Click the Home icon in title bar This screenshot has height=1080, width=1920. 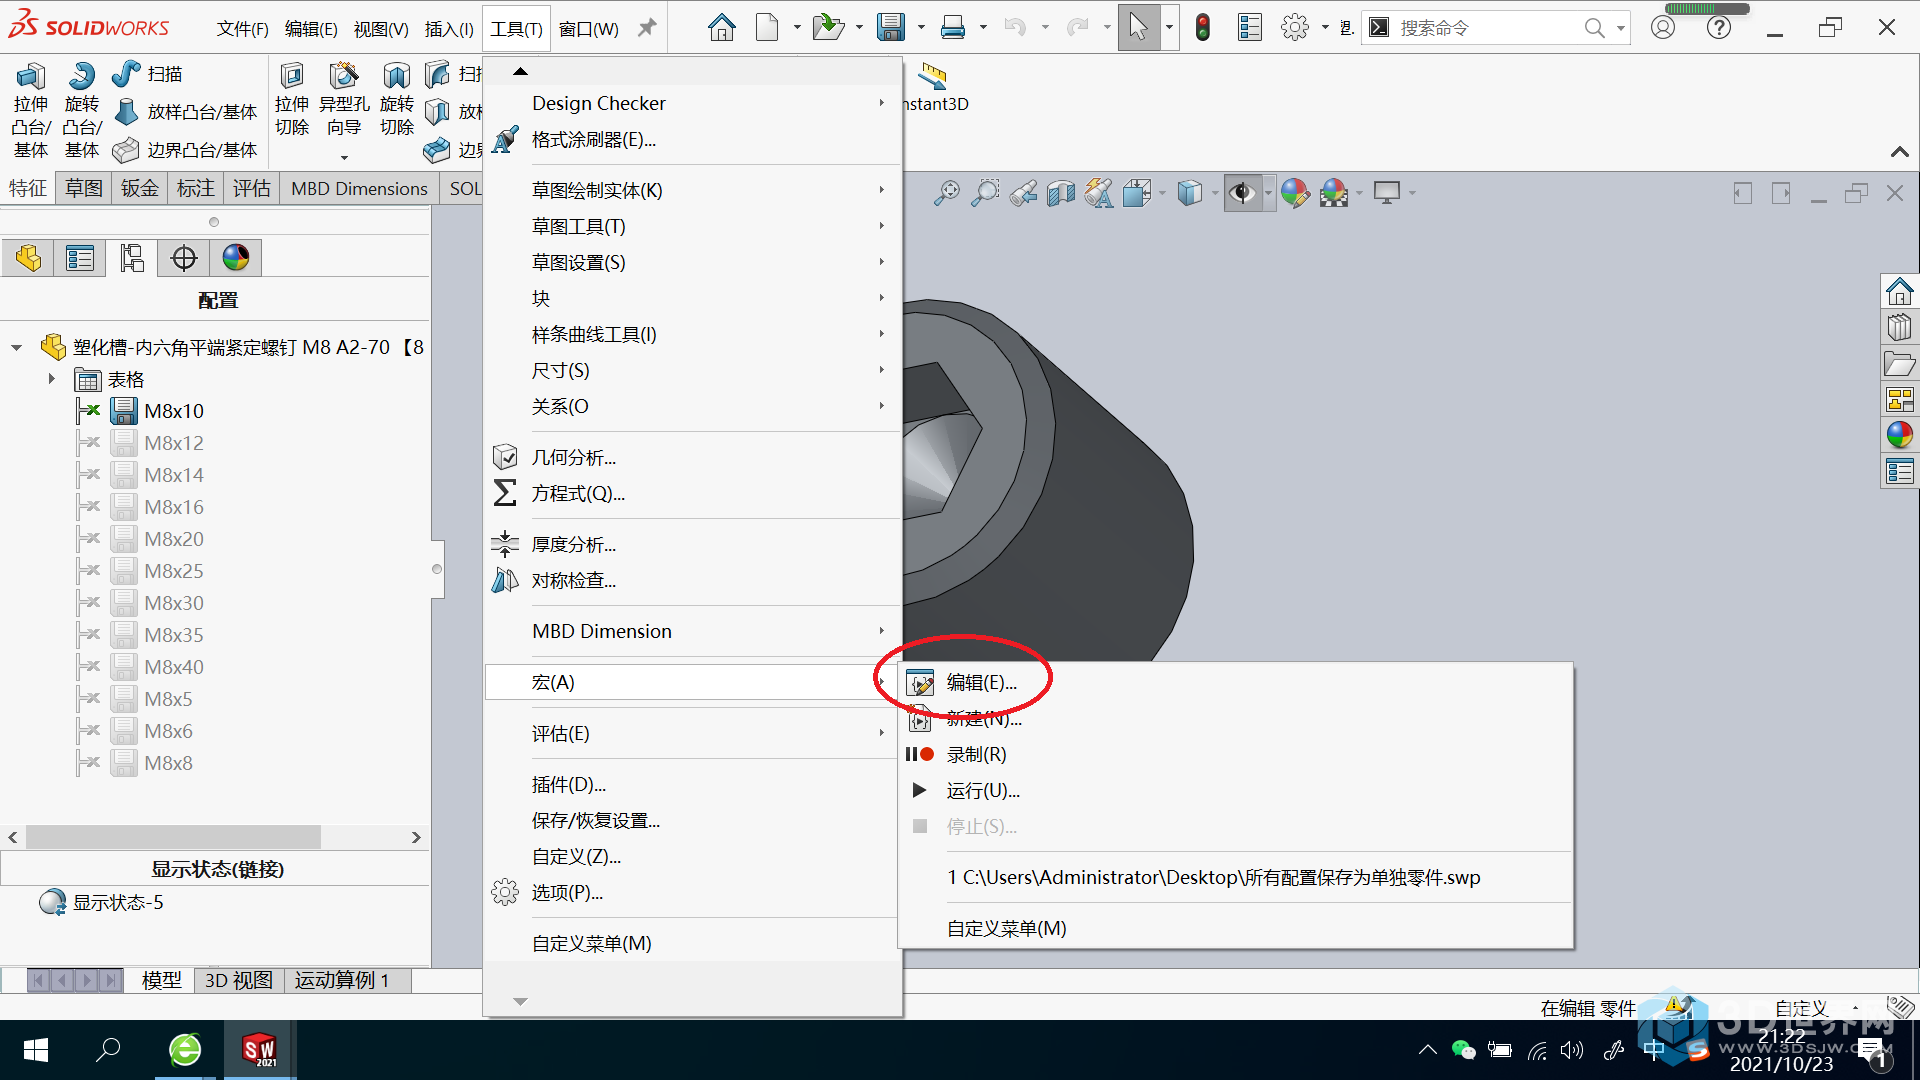721,27
